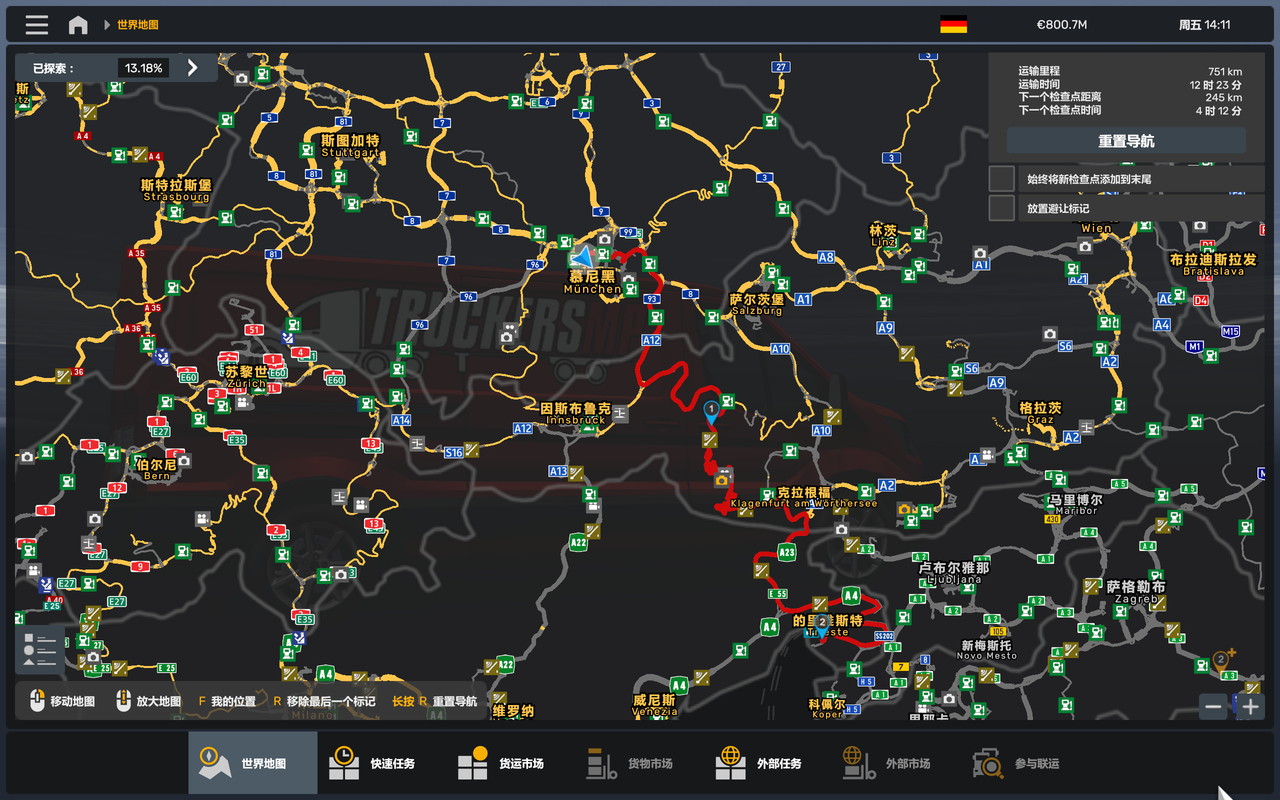Click the video camera icon left of Graz
This screenshot has height=800, width=1280.
[x=987, y=455]
